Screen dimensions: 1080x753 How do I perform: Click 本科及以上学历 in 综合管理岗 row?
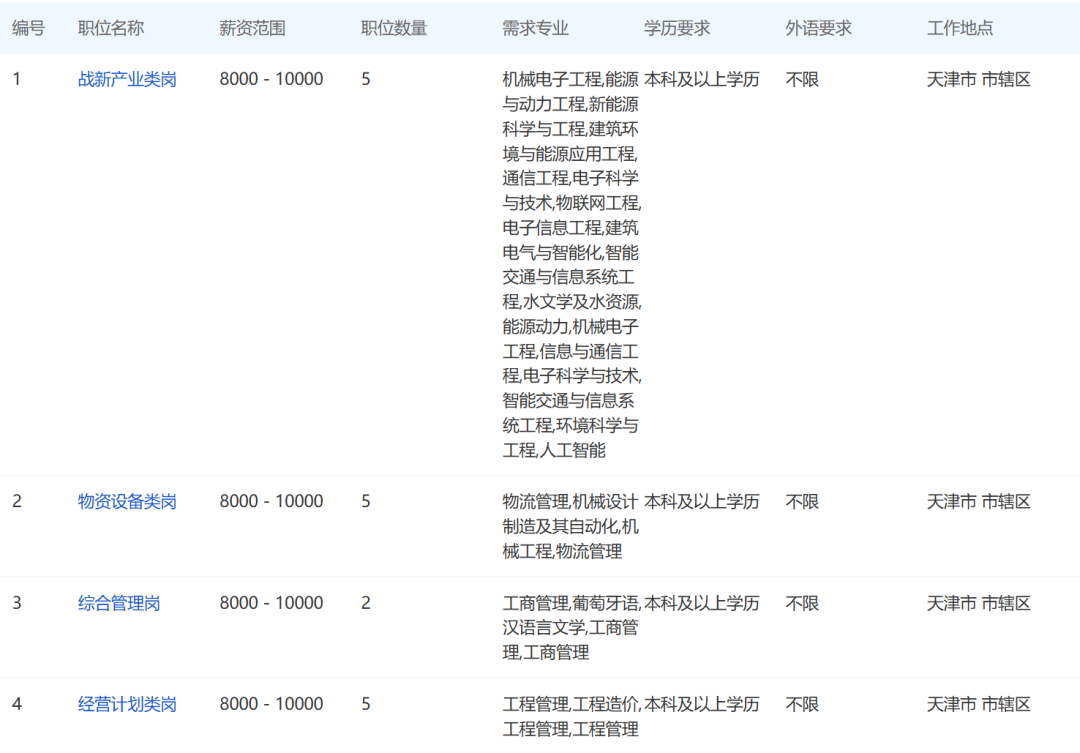(x=702, y=604)
